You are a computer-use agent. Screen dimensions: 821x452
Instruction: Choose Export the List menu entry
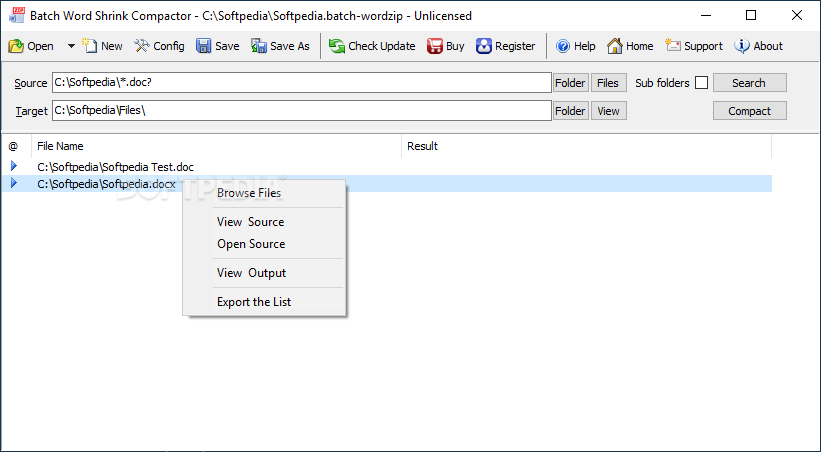(264, 302)
